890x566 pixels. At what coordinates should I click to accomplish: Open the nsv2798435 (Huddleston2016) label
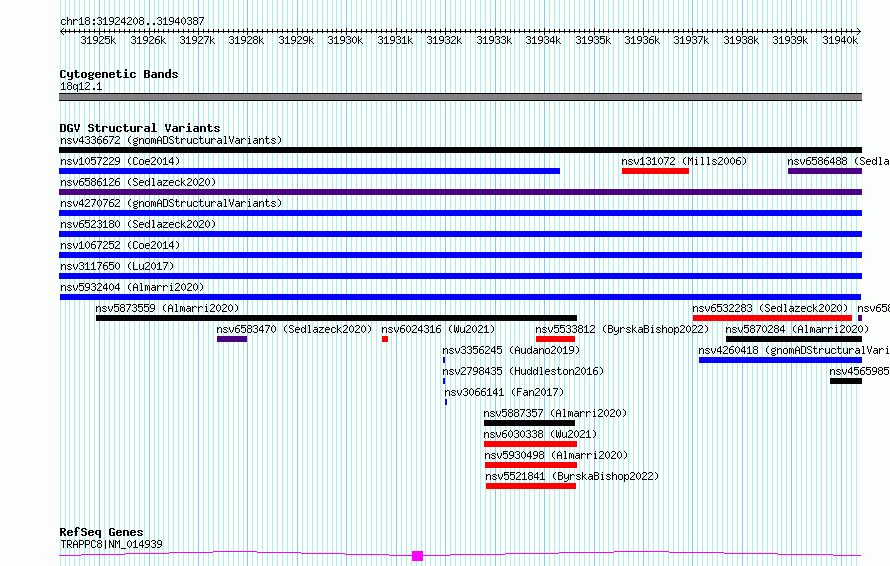pyautogui.click(x=523, y=371)
